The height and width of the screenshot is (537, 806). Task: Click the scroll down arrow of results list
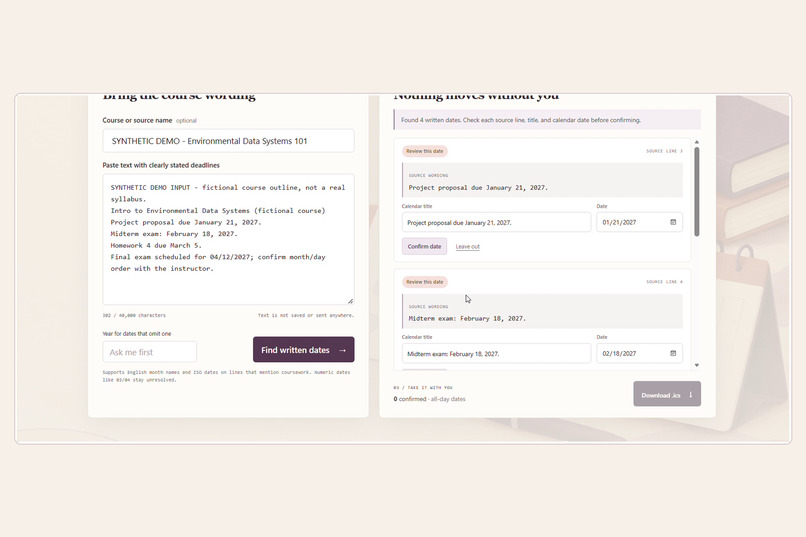tap(697, 365)
